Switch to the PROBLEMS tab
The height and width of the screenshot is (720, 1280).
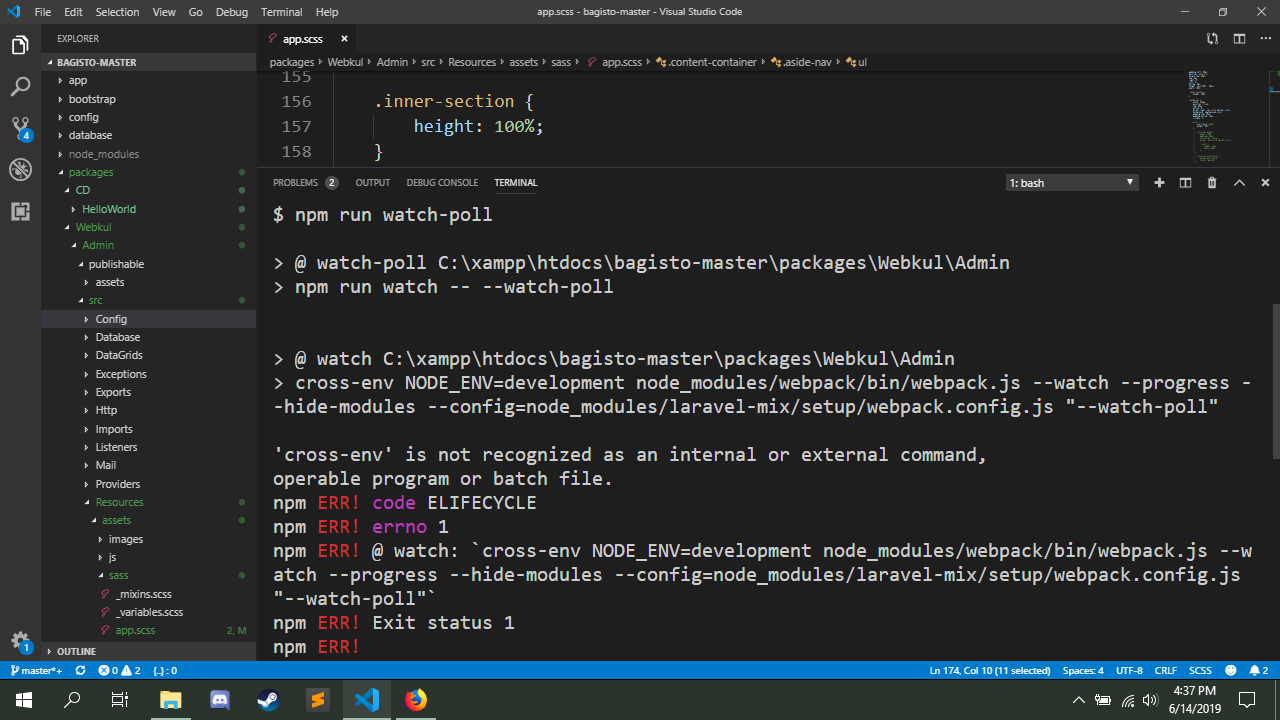coord(305,183)
